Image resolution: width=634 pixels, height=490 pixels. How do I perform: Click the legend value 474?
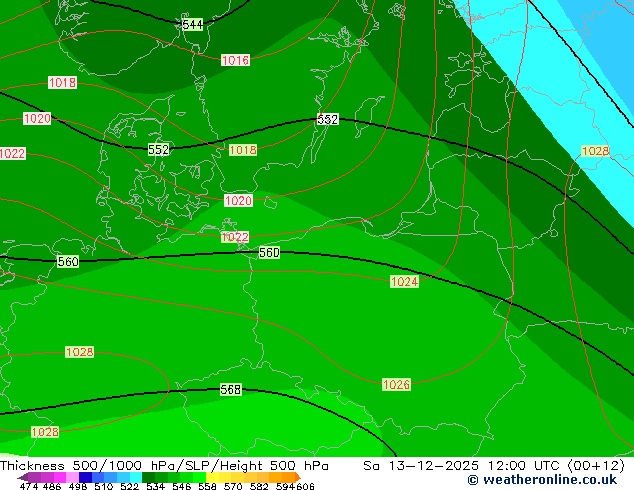(29, 486)
